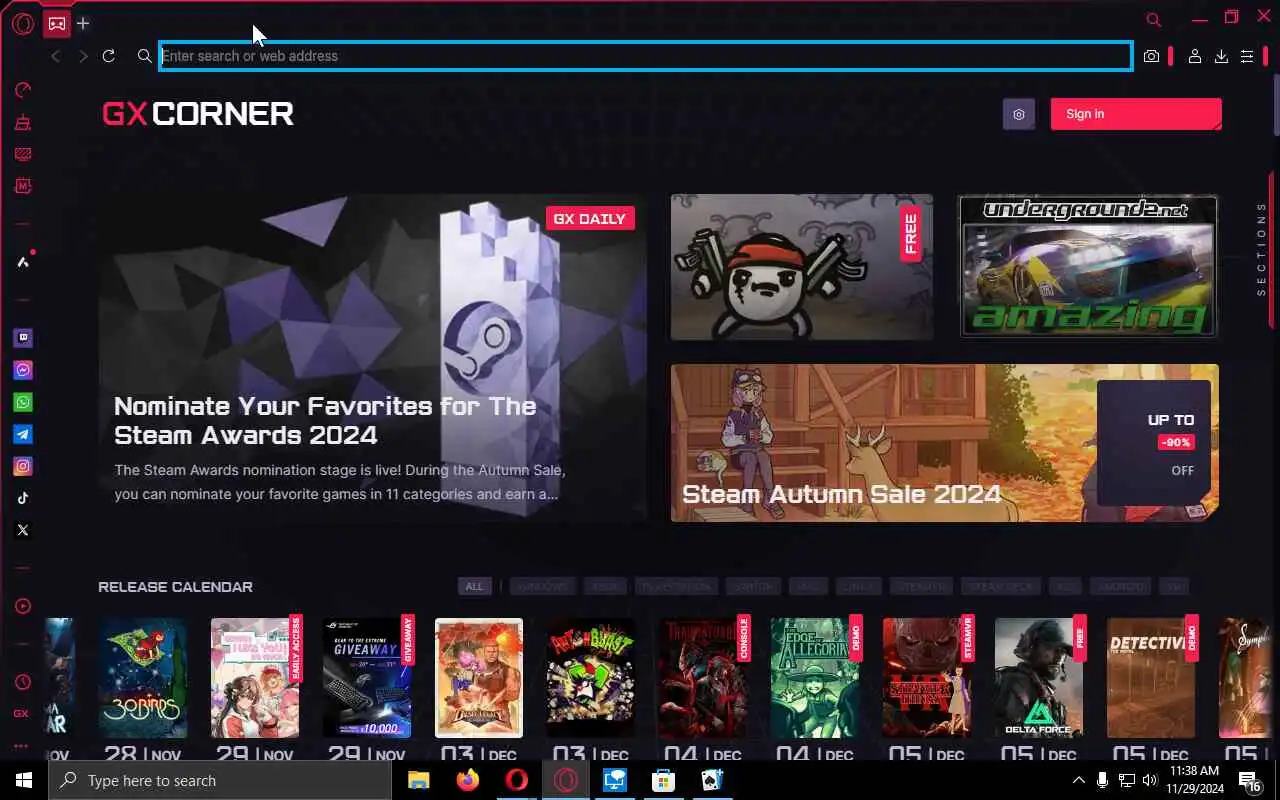The image size is (1280, 800).
Task: Go back to previous page
Action: (56, 56)
